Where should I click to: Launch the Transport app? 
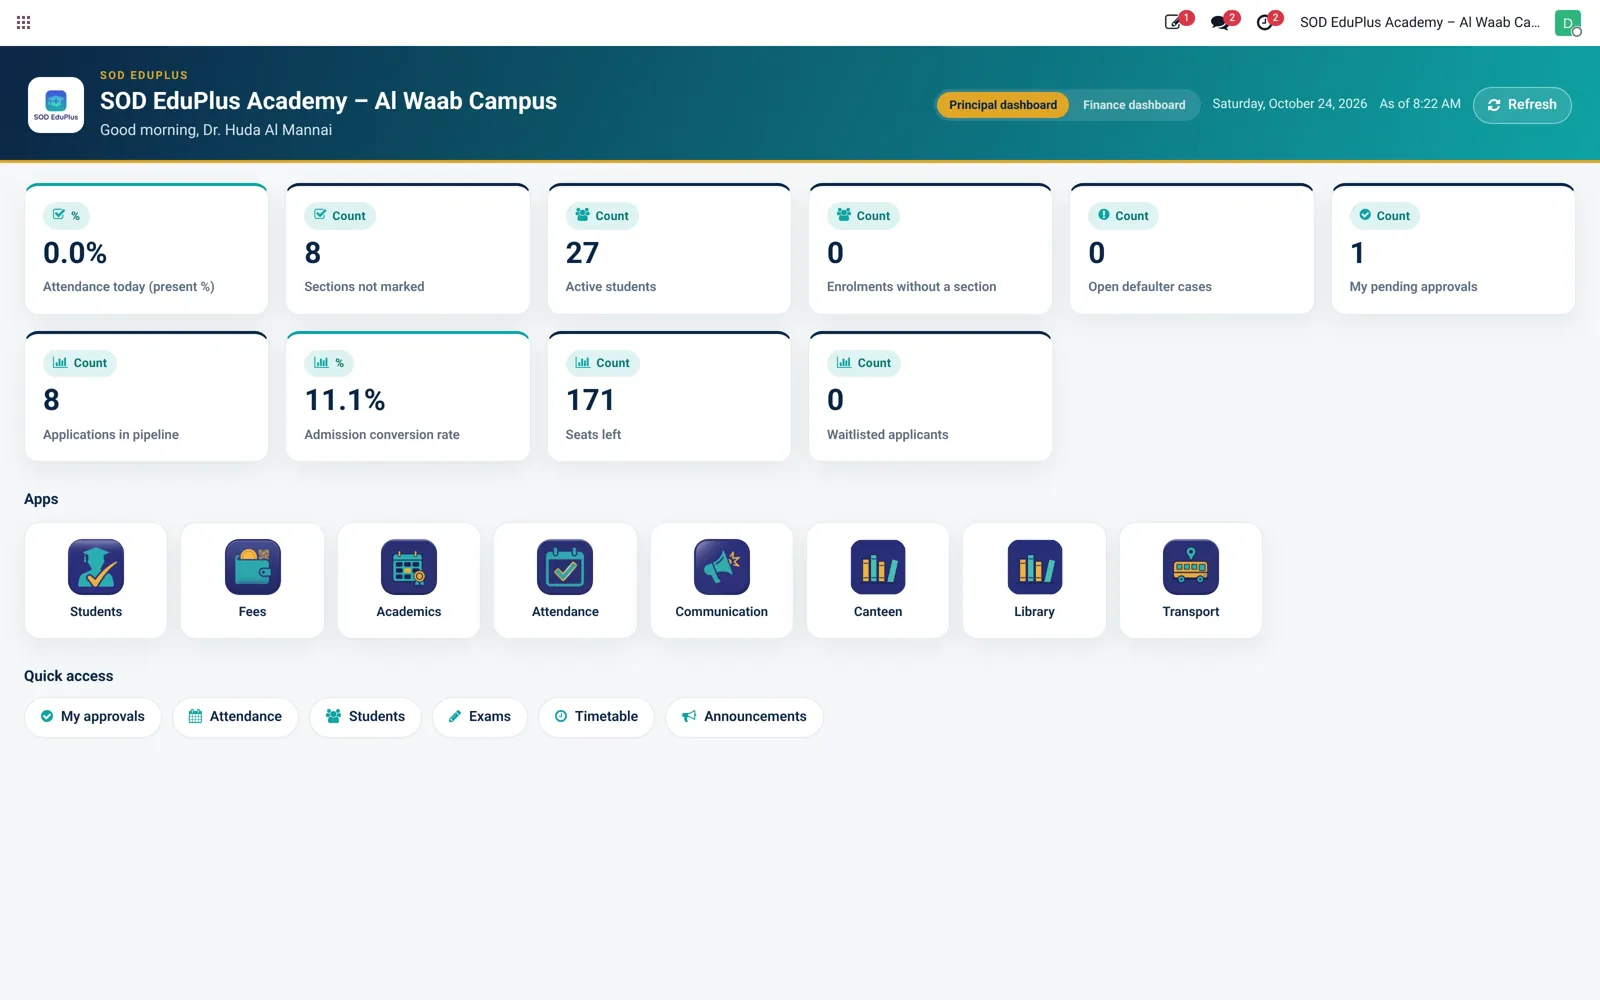point(1191,580)
